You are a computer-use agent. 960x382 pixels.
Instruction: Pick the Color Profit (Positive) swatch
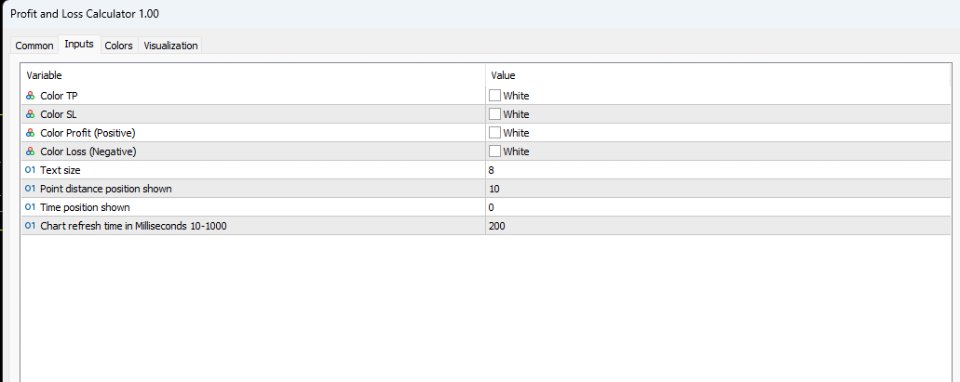pos(495,132)
